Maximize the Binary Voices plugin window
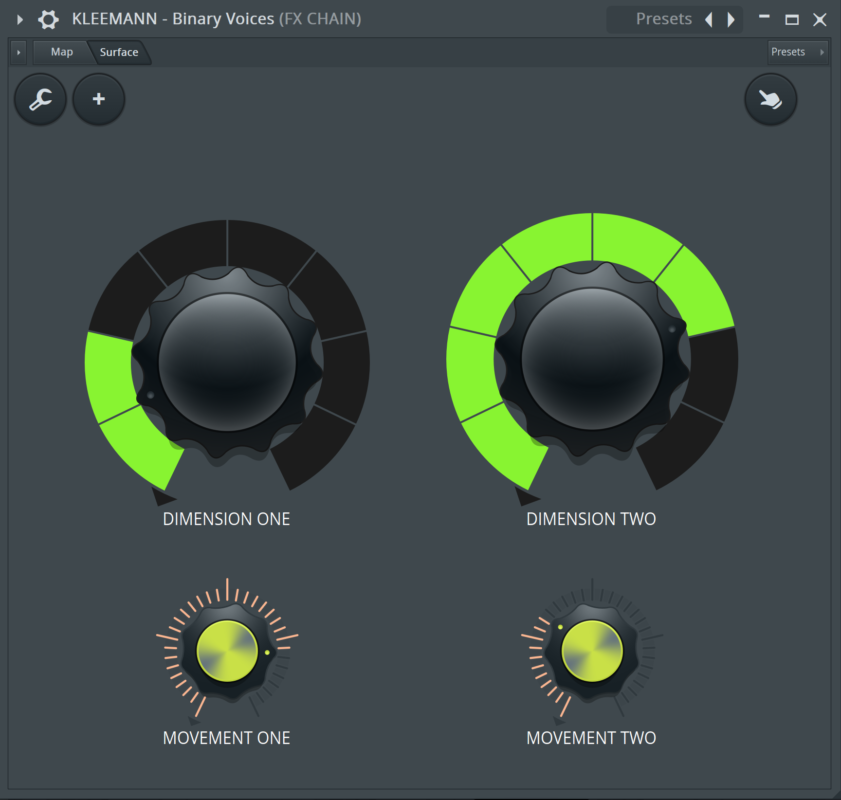The width and height of the screenshot is (841, 800). click(x=792, y=19)
